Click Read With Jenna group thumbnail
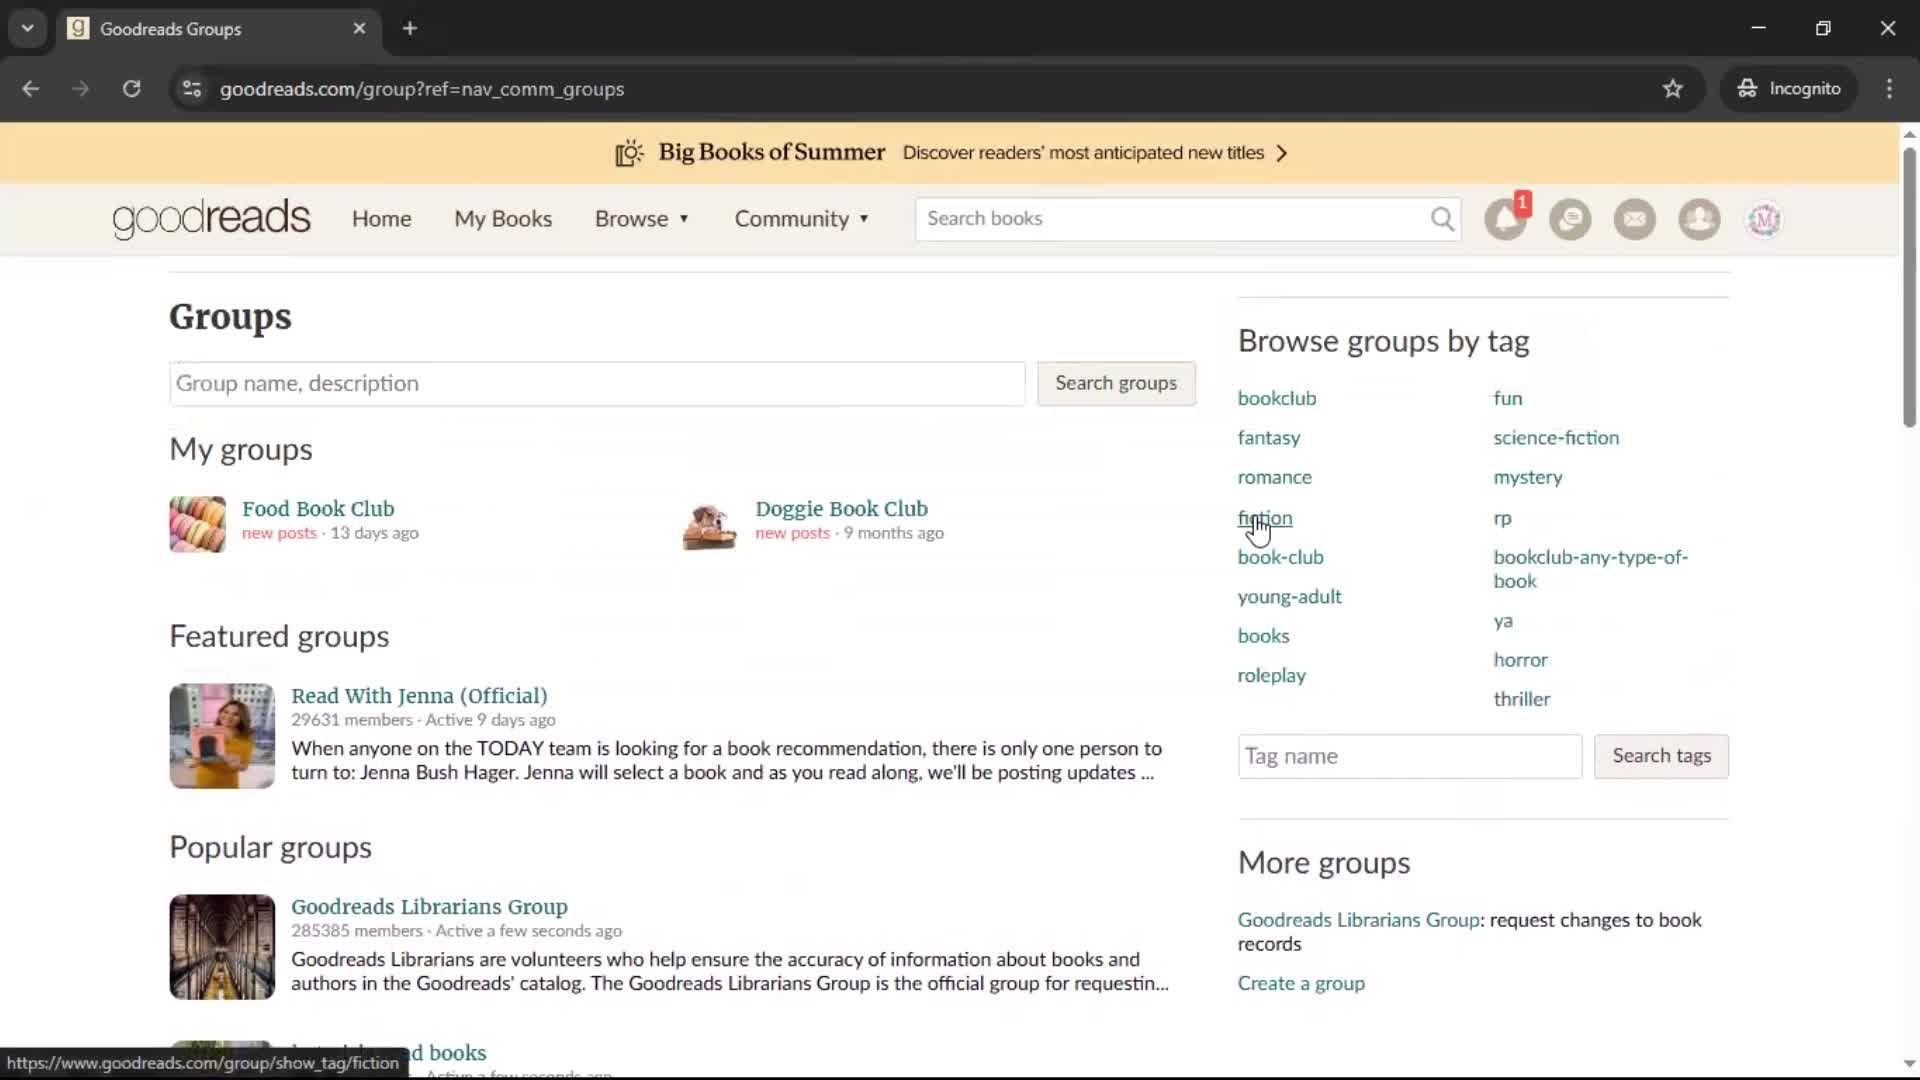1920x1080 pixels. pyautogui.click(x=222, y=737)
